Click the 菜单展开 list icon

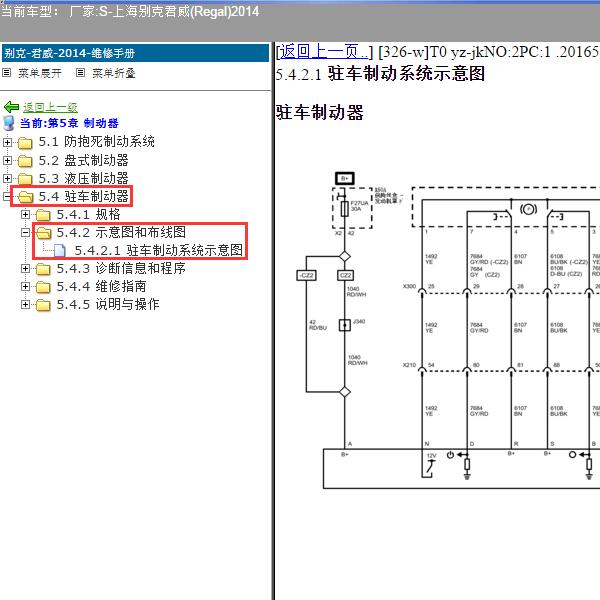7,72
